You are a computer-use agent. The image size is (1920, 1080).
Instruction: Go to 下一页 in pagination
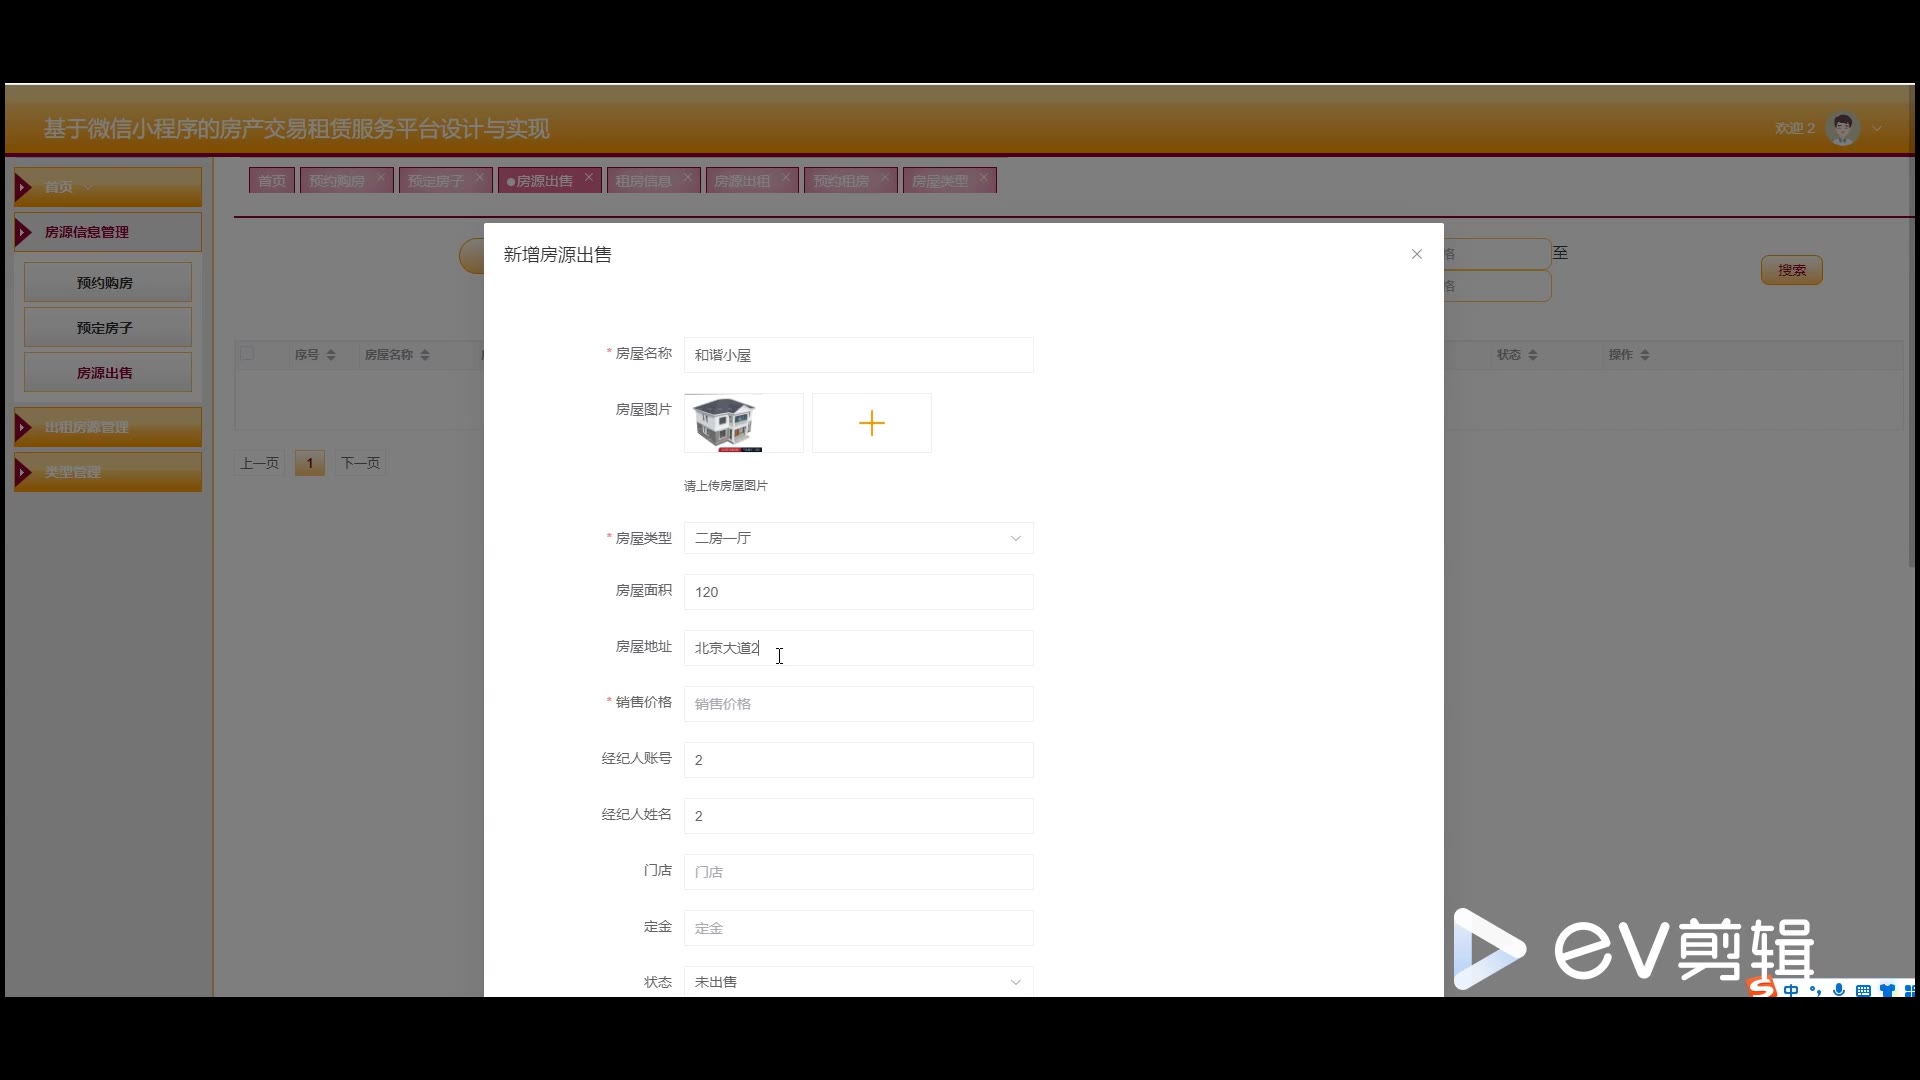(360, 463)
